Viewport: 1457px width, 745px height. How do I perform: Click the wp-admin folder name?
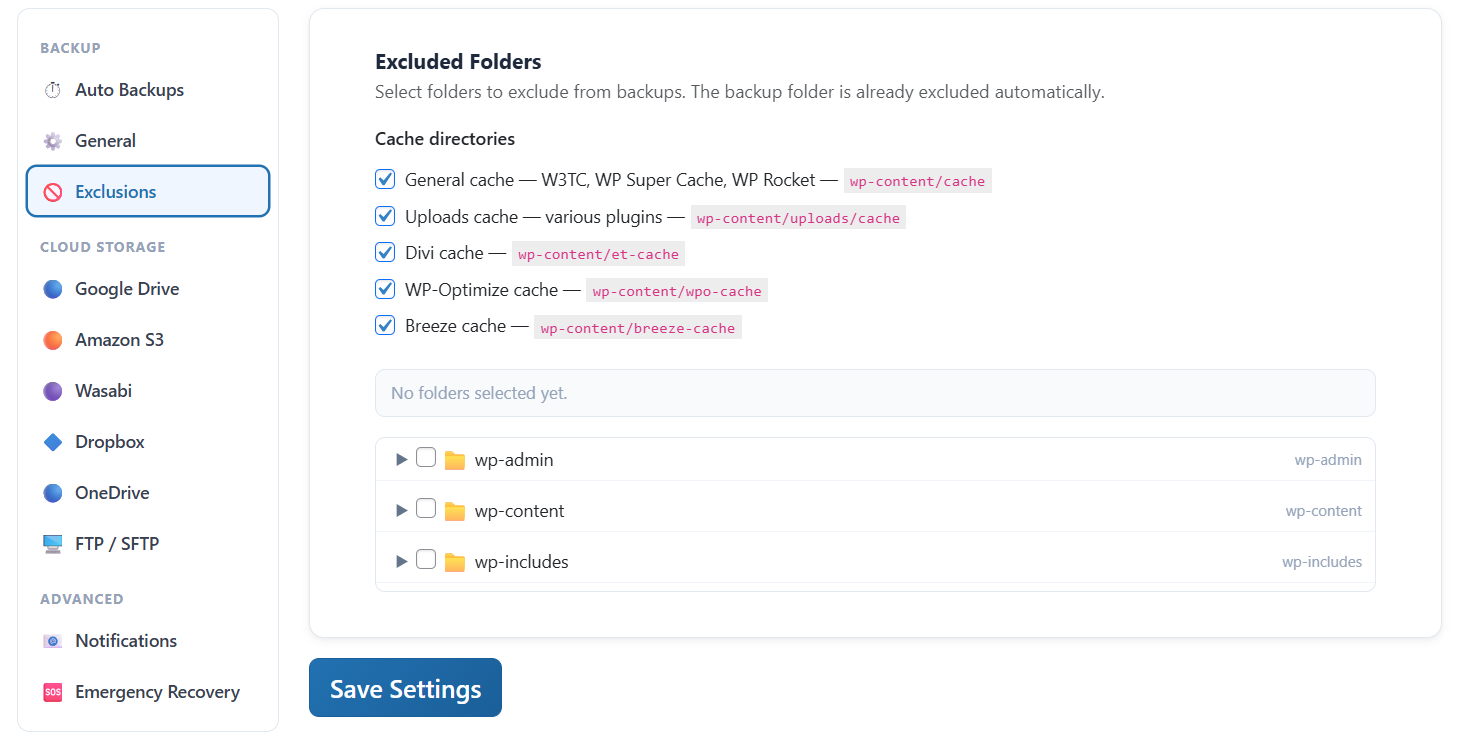point(514,460)
